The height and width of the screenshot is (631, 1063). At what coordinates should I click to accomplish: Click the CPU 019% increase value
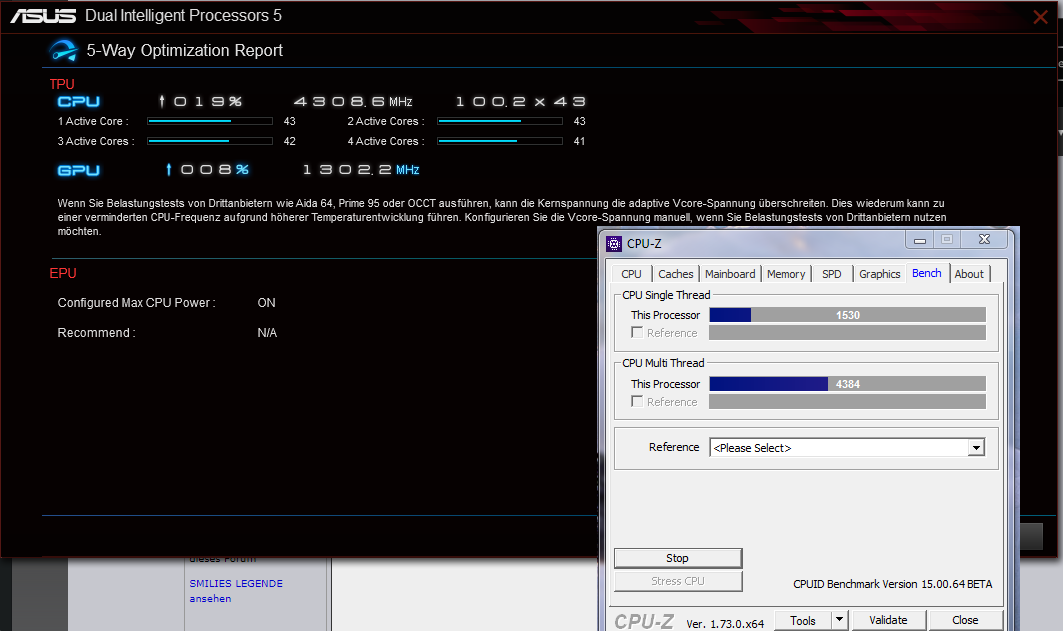[200, 102]
